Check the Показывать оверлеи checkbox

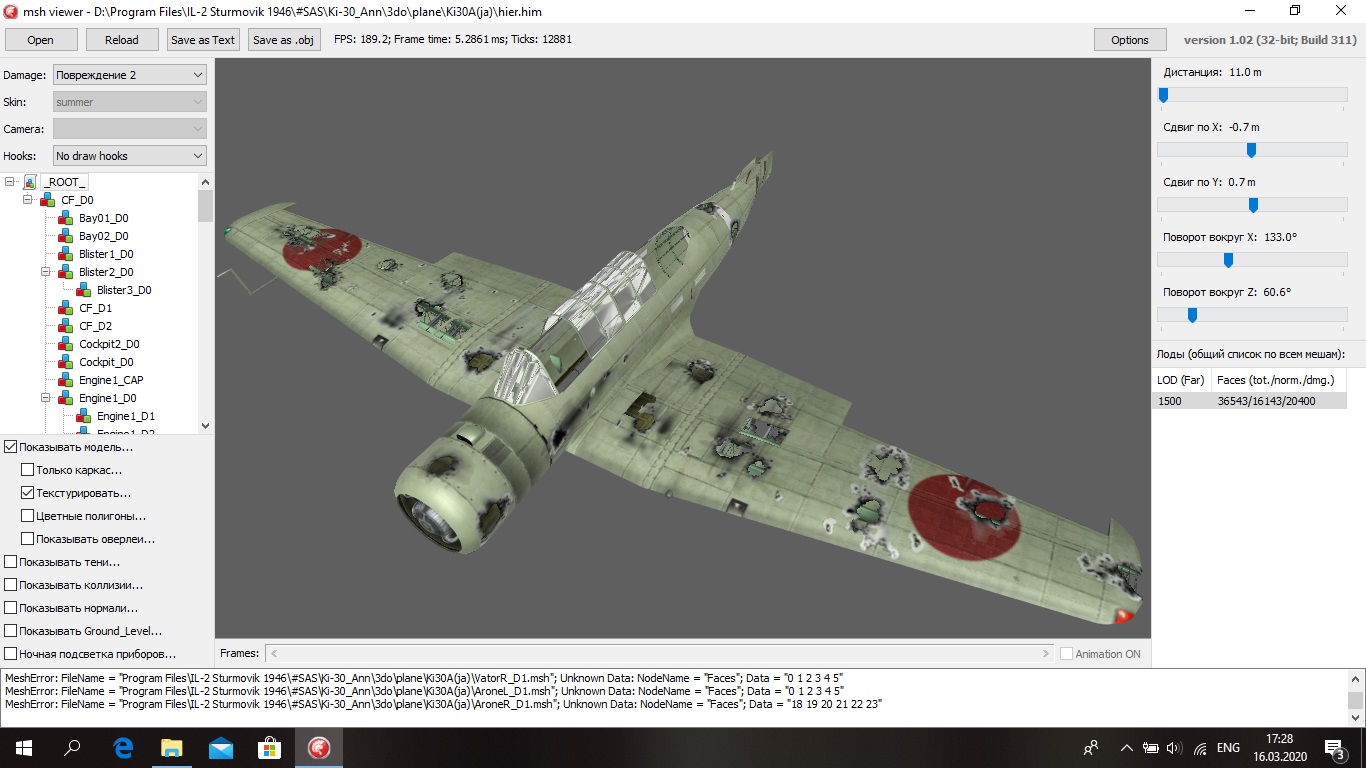pyautogui.click(x=28, y=539)
